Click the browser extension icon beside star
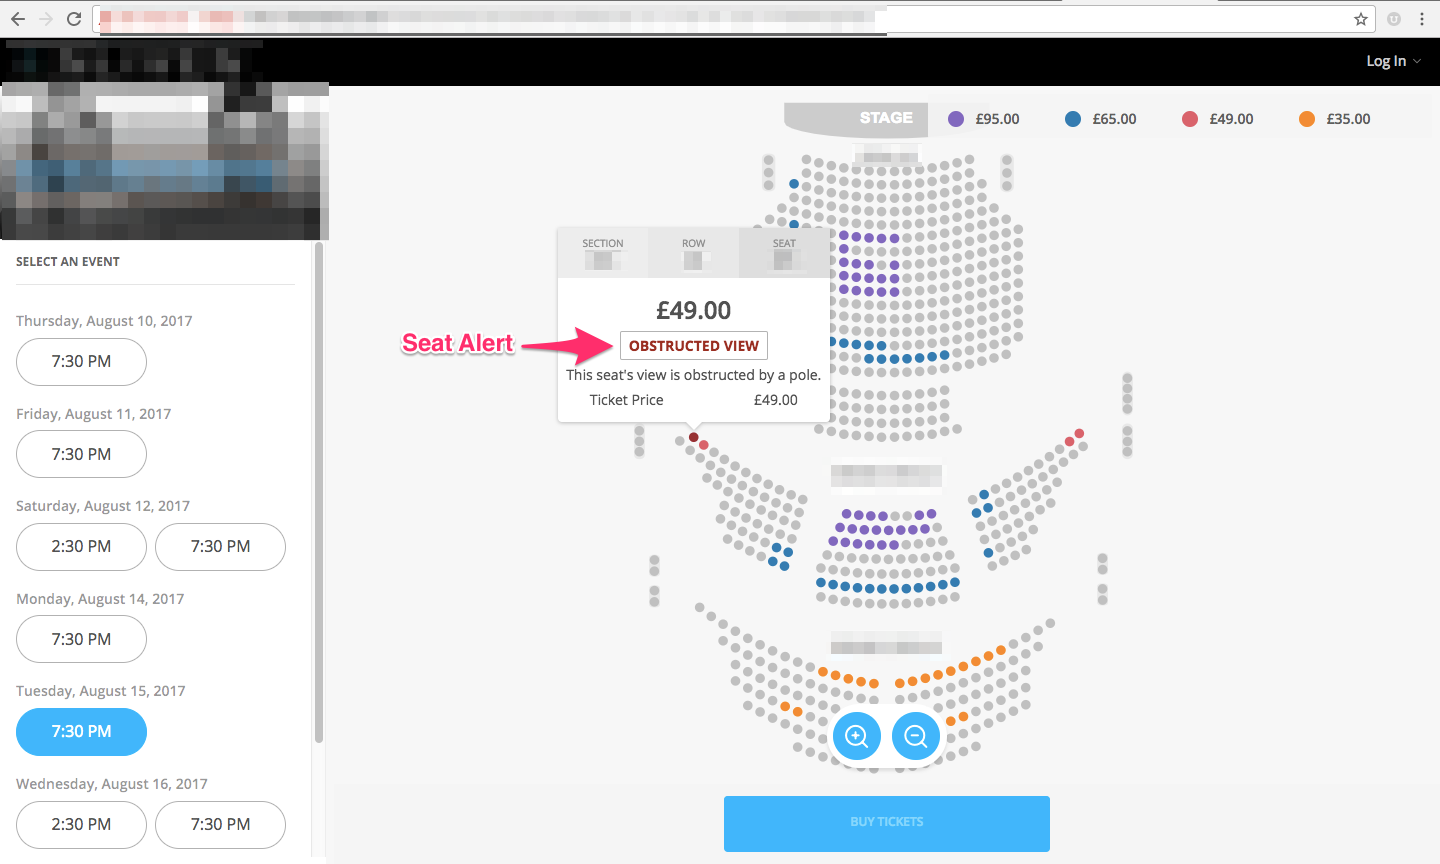 (1394, 19)
